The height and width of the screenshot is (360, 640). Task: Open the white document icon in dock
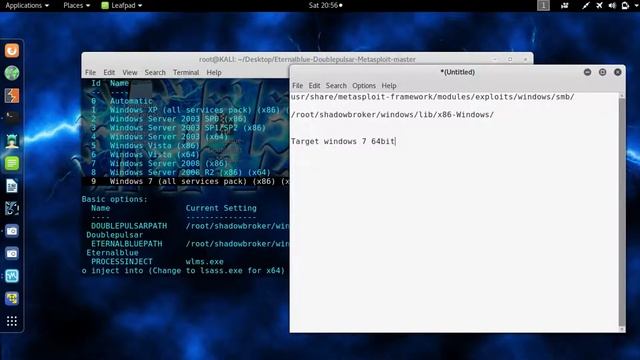[x=12, y=186]
